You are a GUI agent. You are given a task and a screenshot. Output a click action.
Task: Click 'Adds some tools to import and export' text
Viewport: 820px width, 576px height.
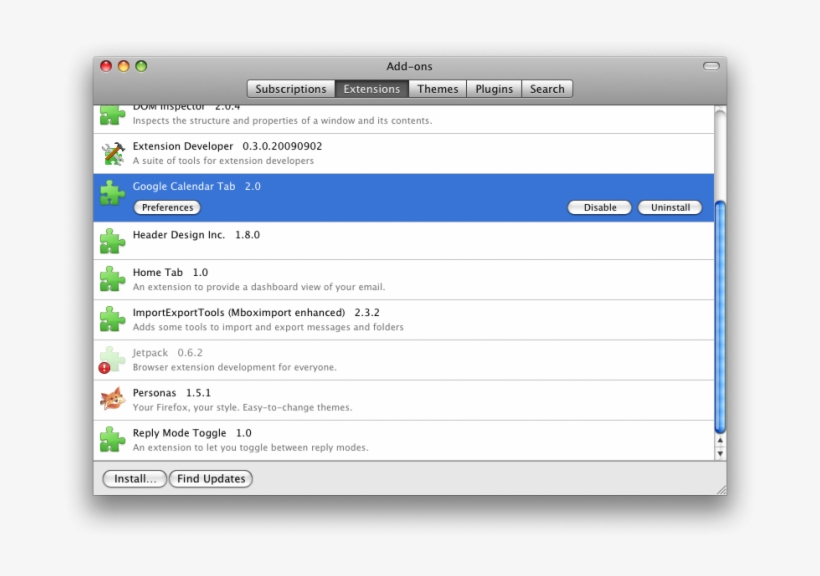click(268, 327)
